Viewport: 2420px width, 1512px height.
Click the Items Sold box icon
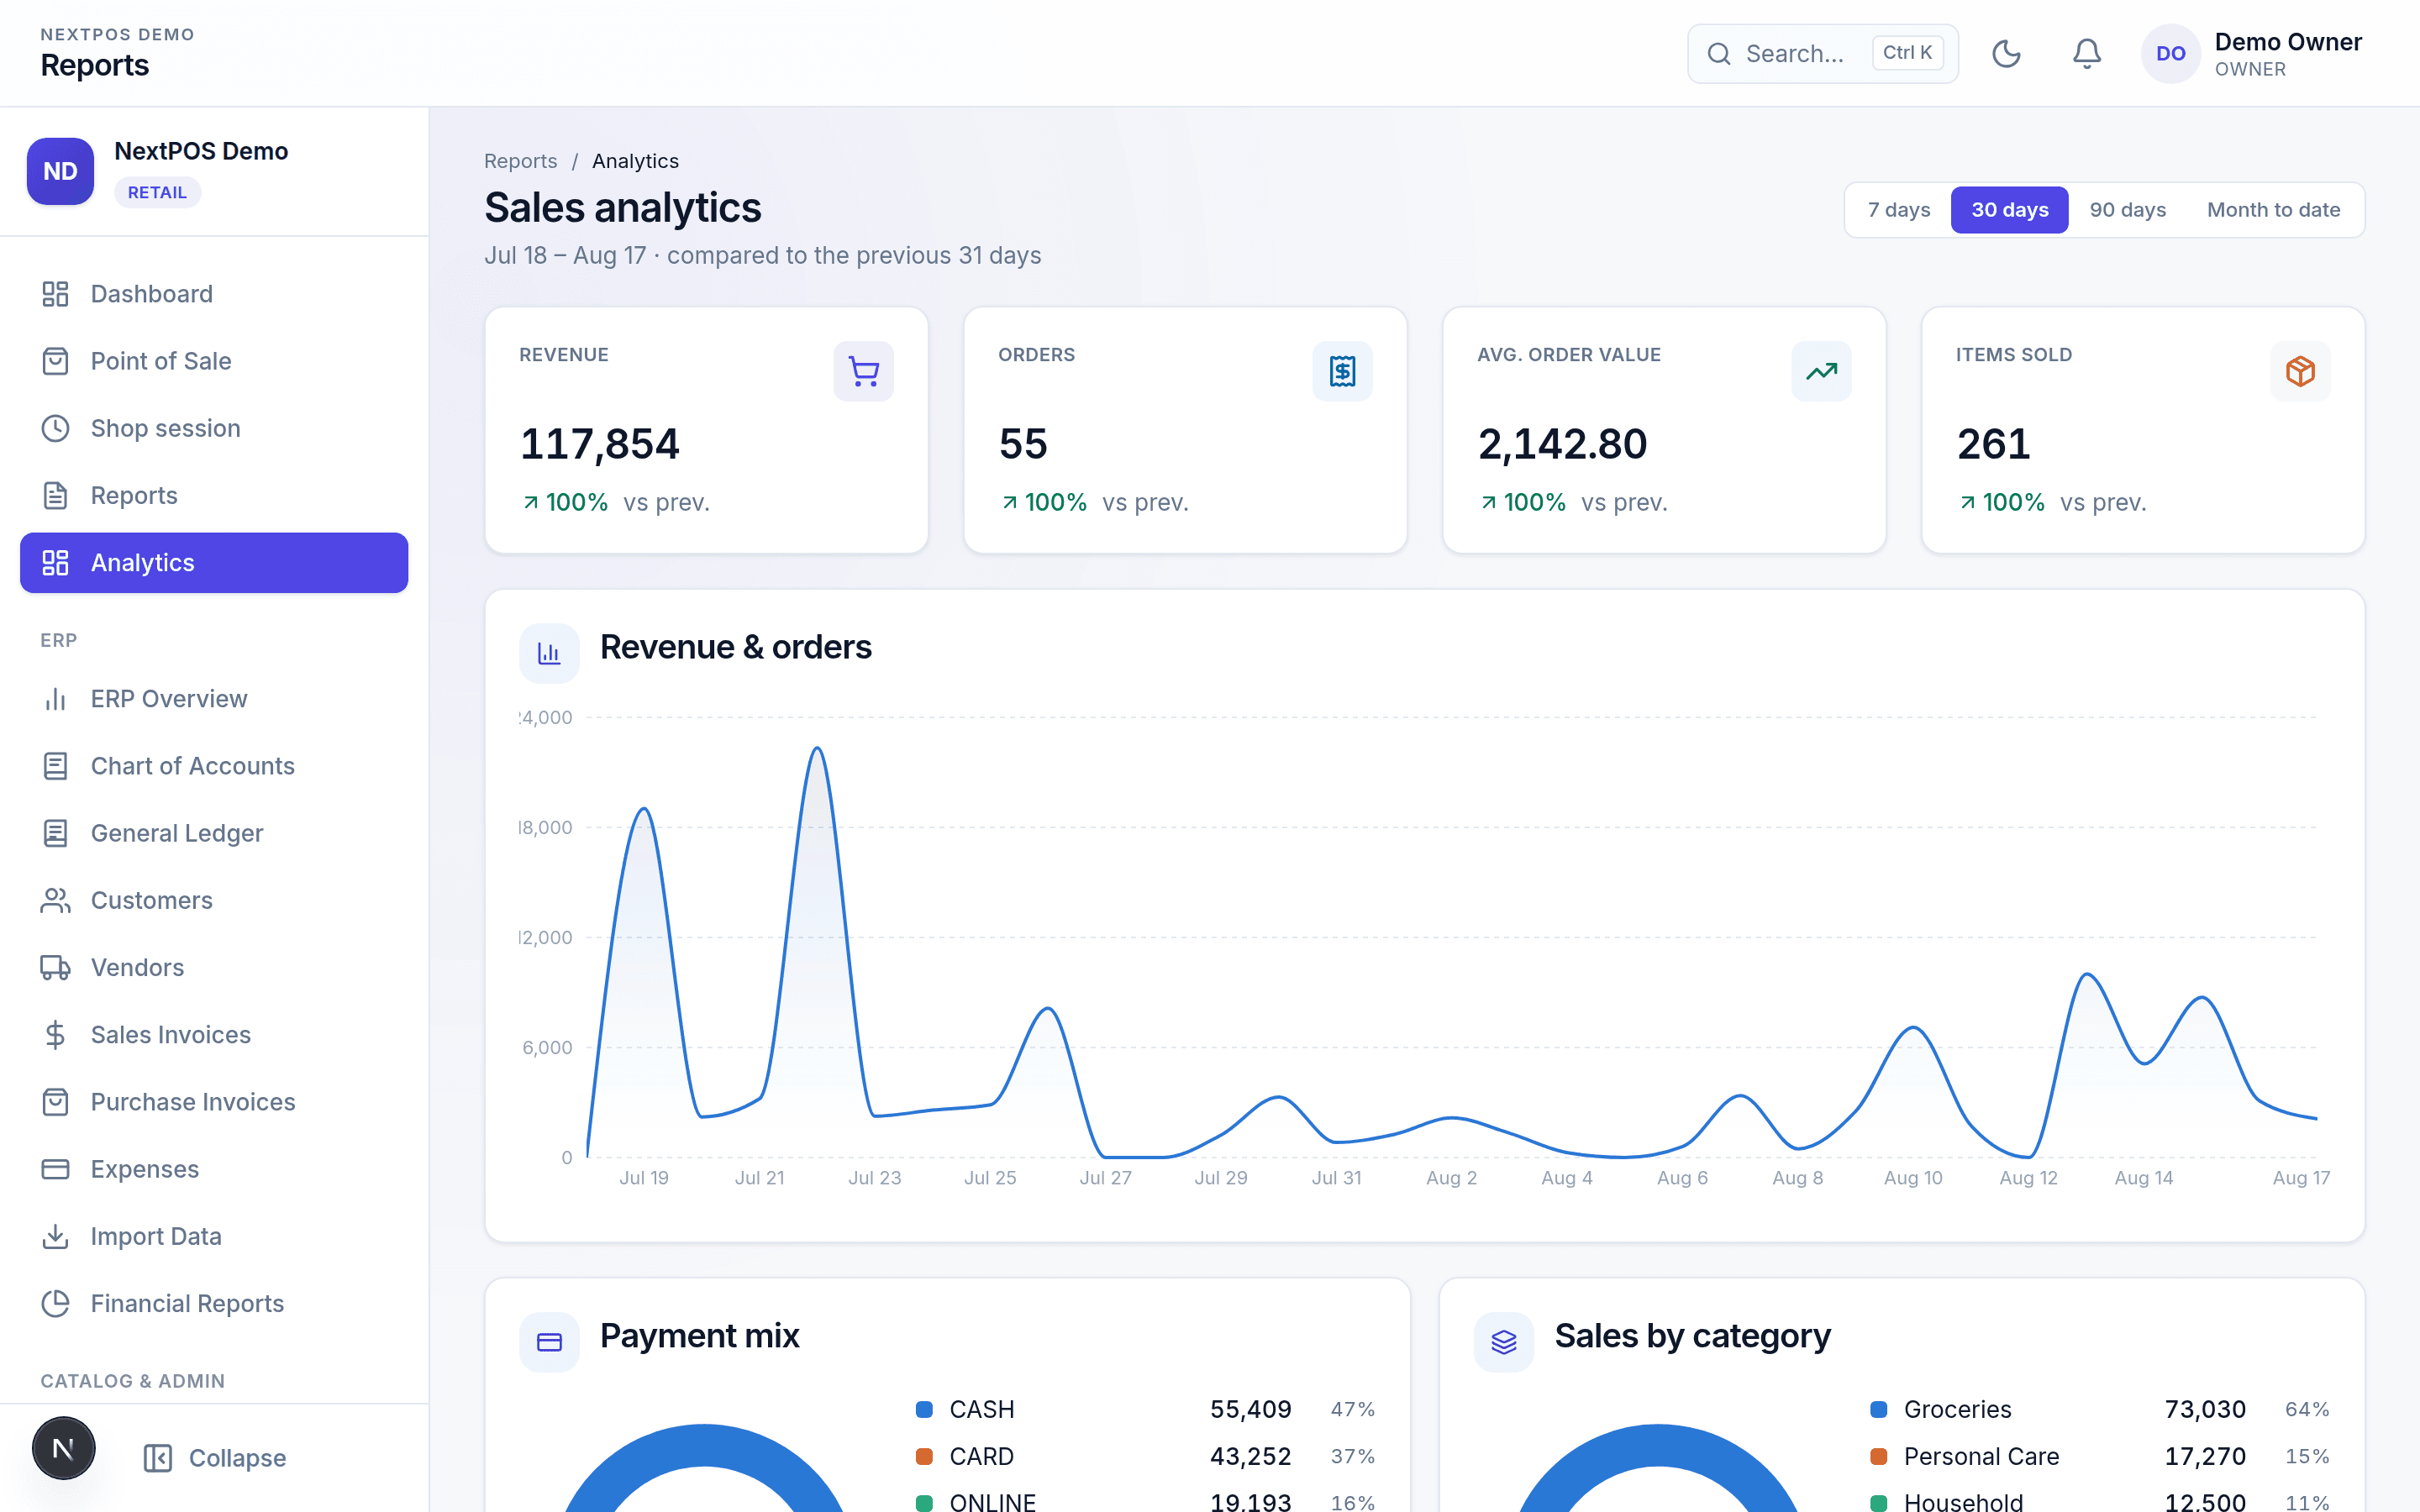pyautogui.click(x=2300, y=371)
